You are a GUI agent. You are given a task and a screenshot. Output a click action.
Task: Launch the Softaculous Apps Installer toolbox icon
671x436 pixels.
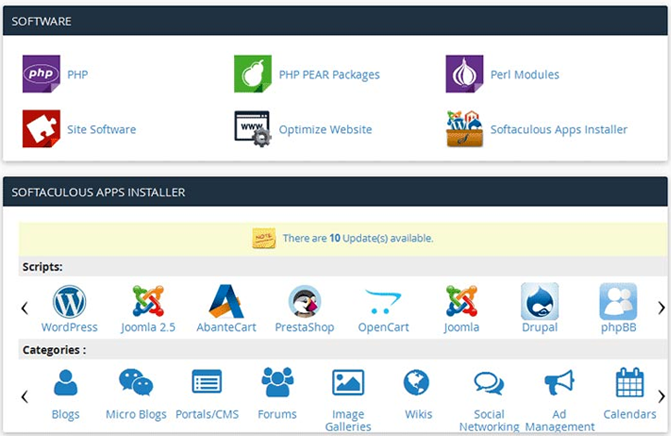(x=464, y=129)
